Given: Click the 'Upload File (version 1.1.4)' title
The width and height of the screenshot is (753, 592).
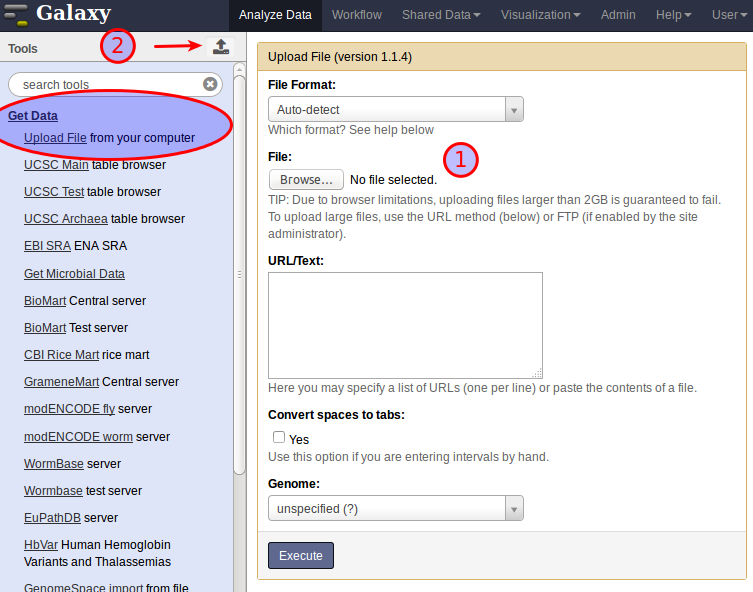Looking at the screenshot, I should (340, 57).
